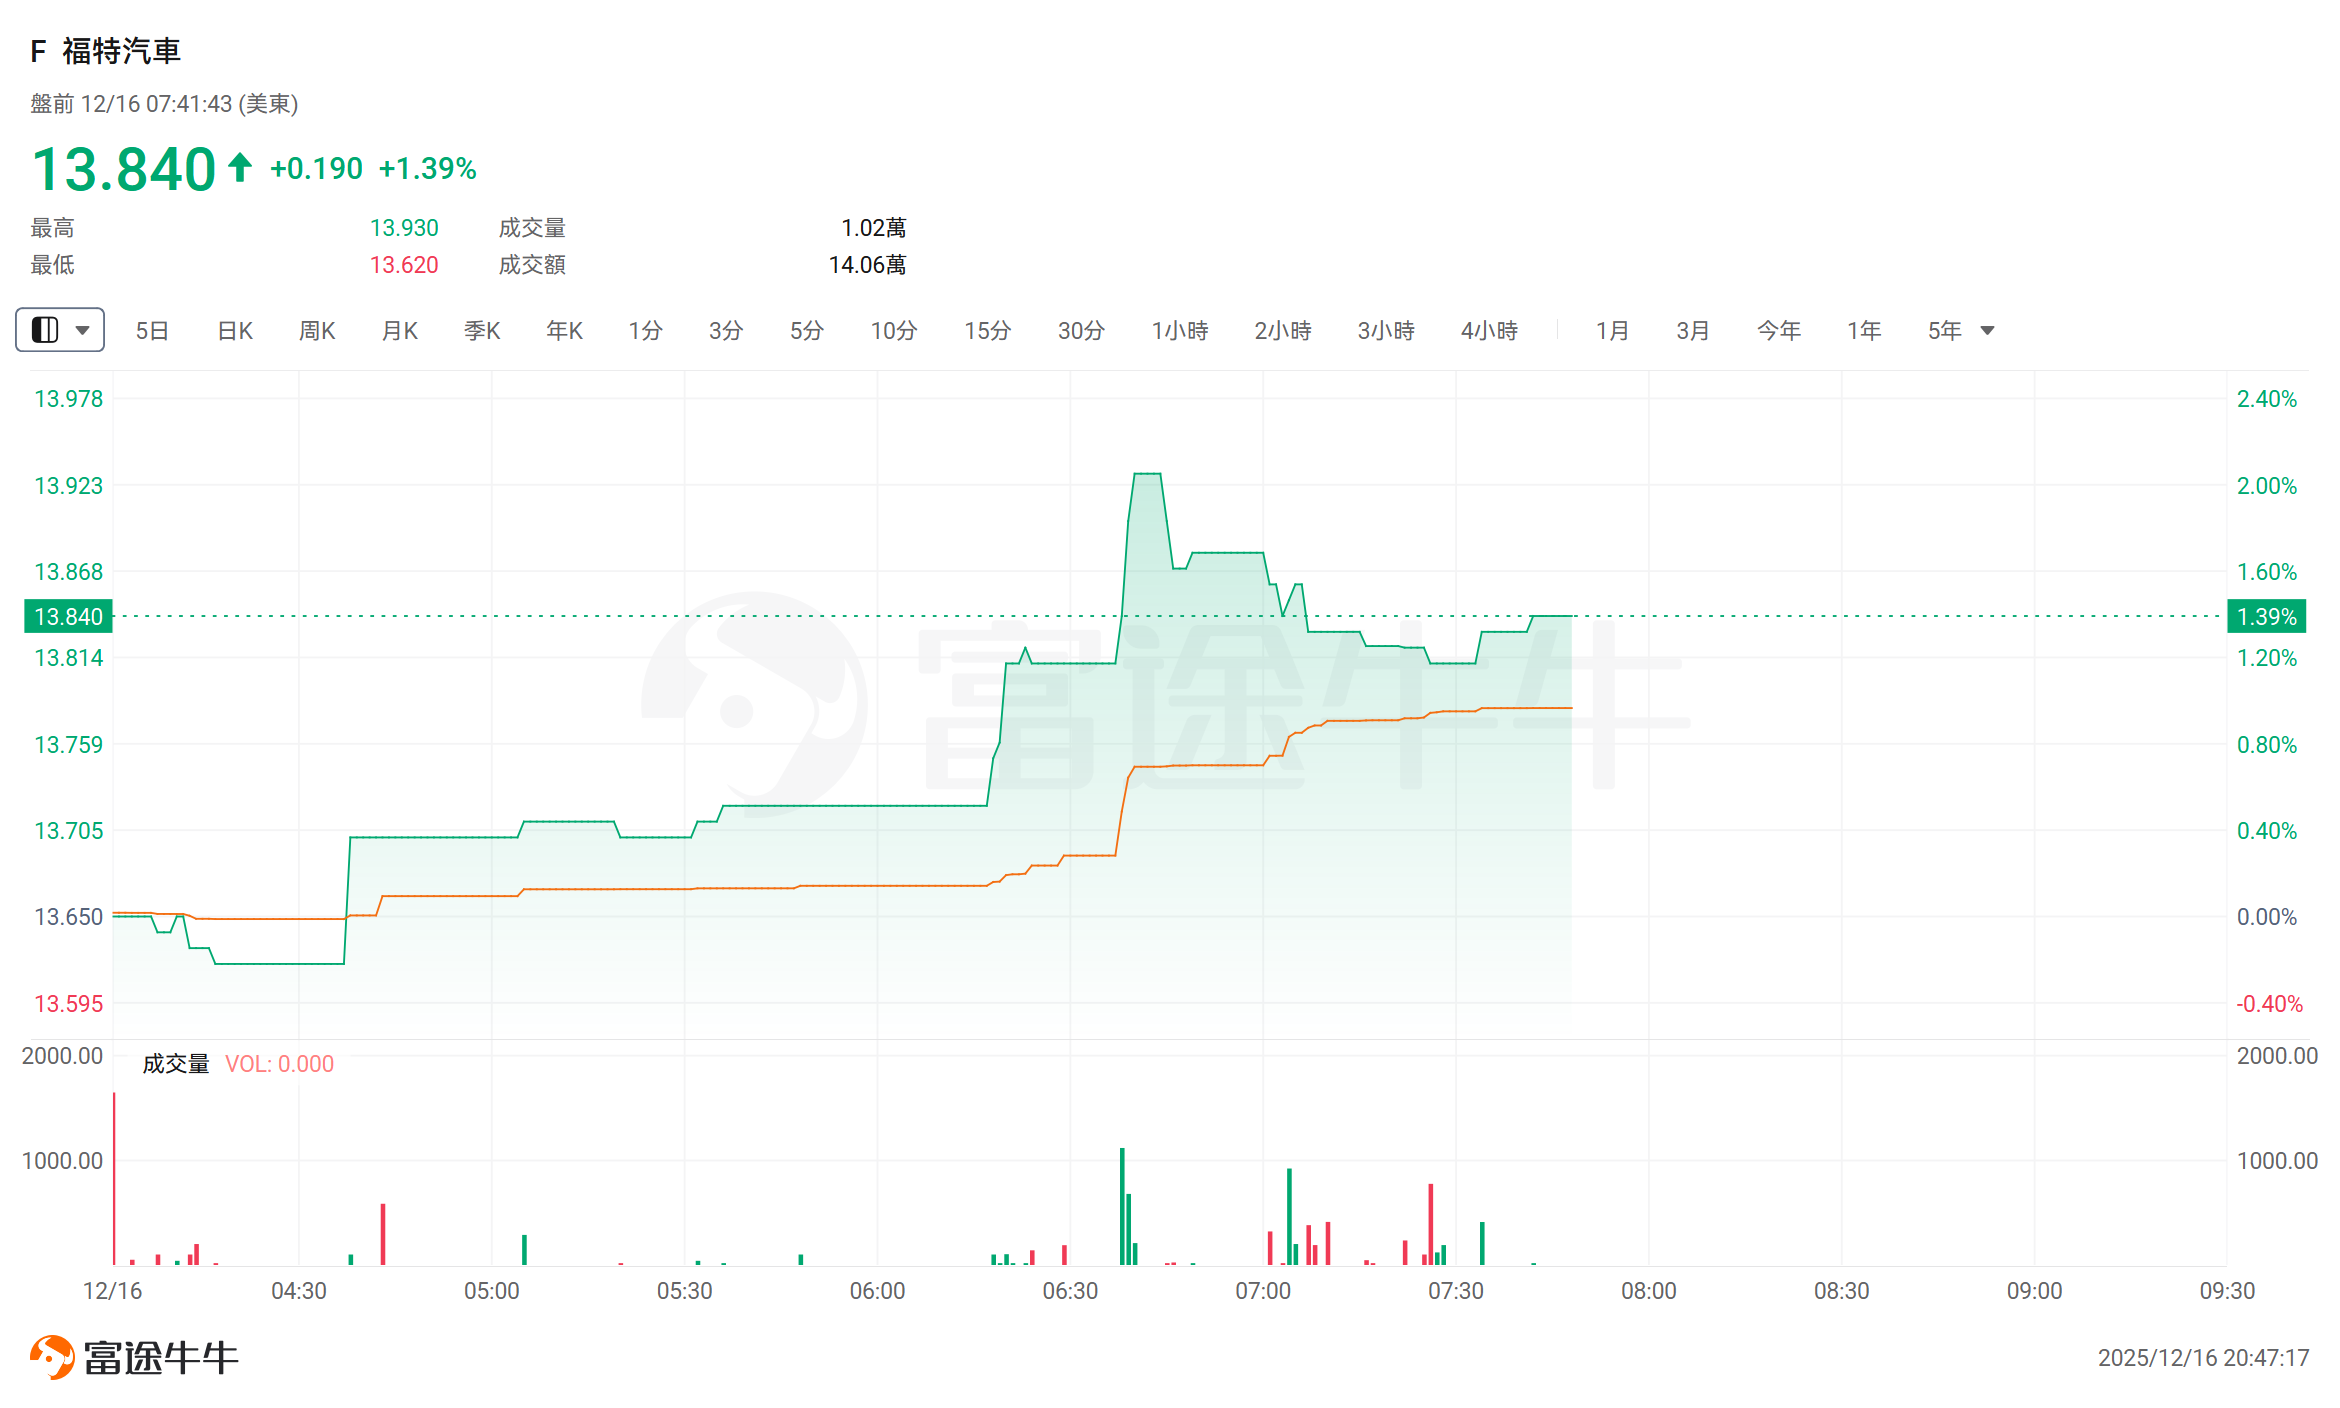Switch to the 5日 chart tab
2340x1408 pixels.
click(x=152, y=330)
